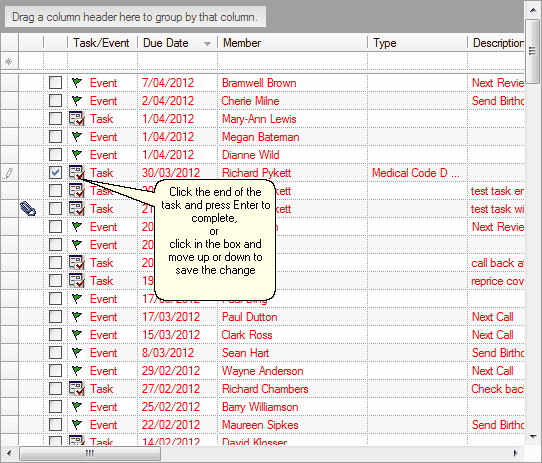Tick the checkbox for Sean Hart's event
Screen dimensions: 542x463
[55, 352]
